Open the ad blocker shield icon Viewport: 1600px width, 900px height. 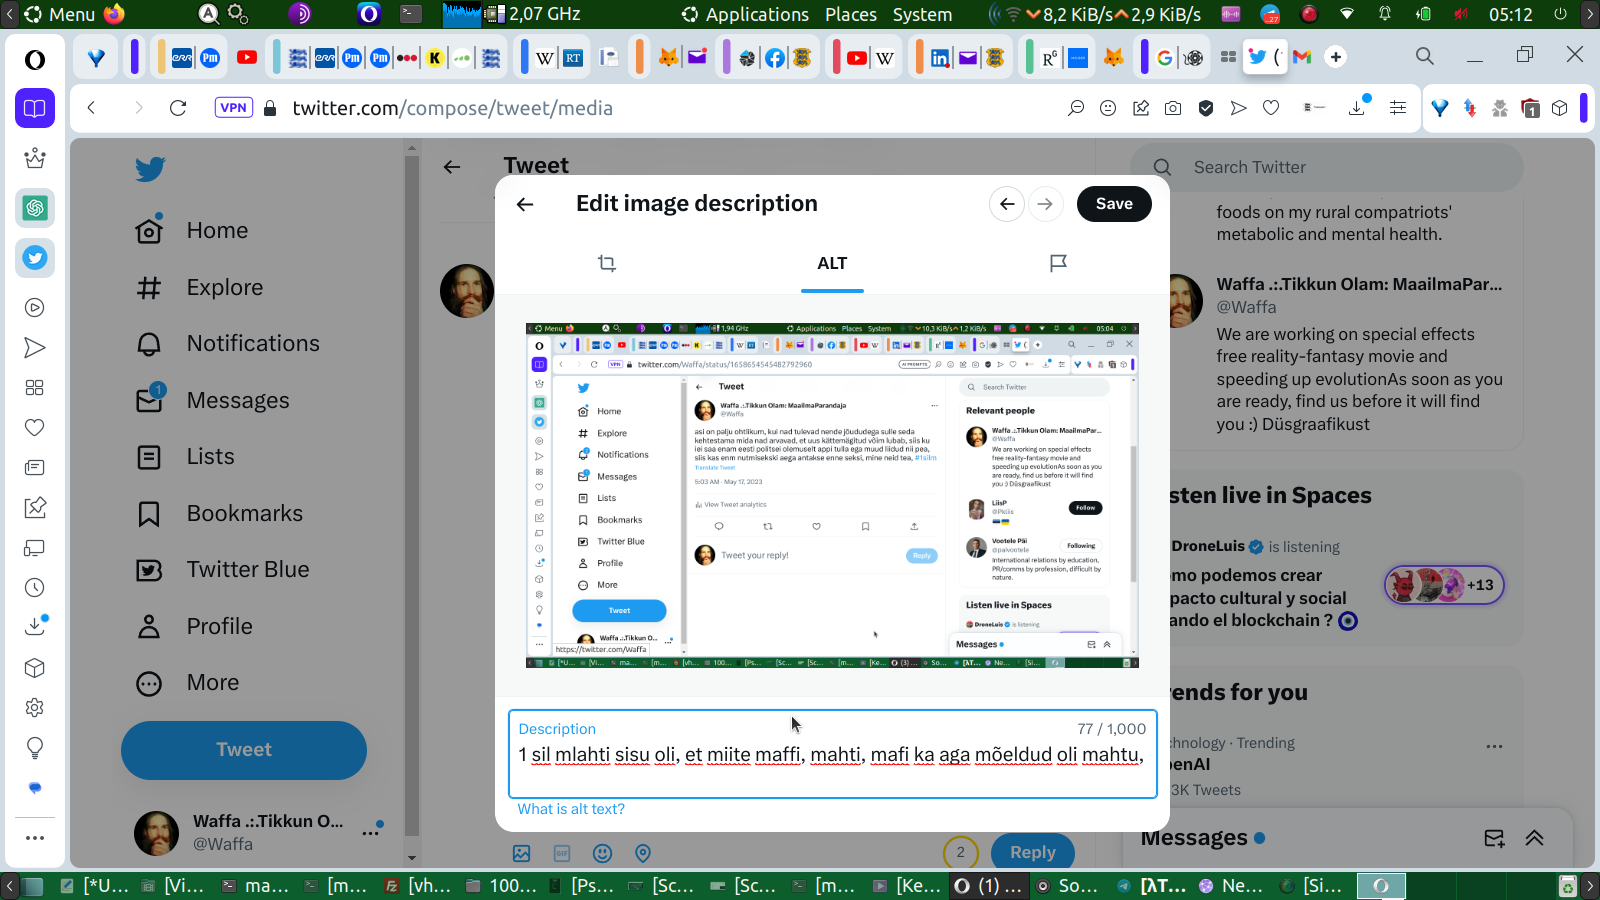(x=1206, y=108)
